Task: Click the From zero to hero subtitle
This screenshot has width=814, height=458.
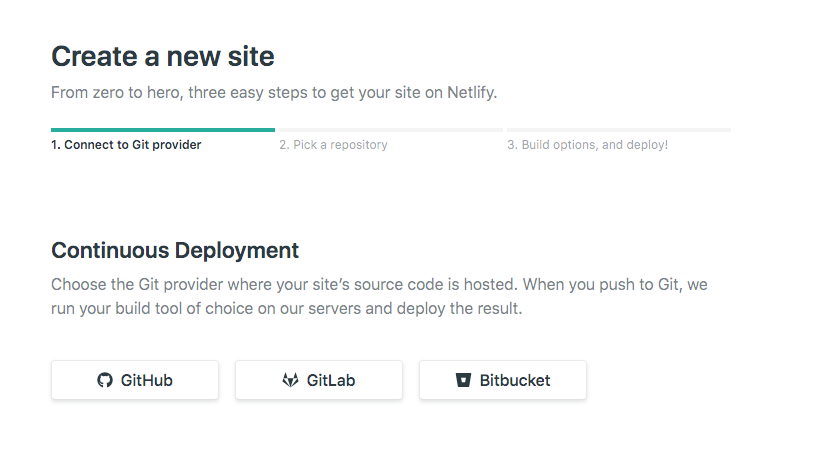Action: coord(274,92)
